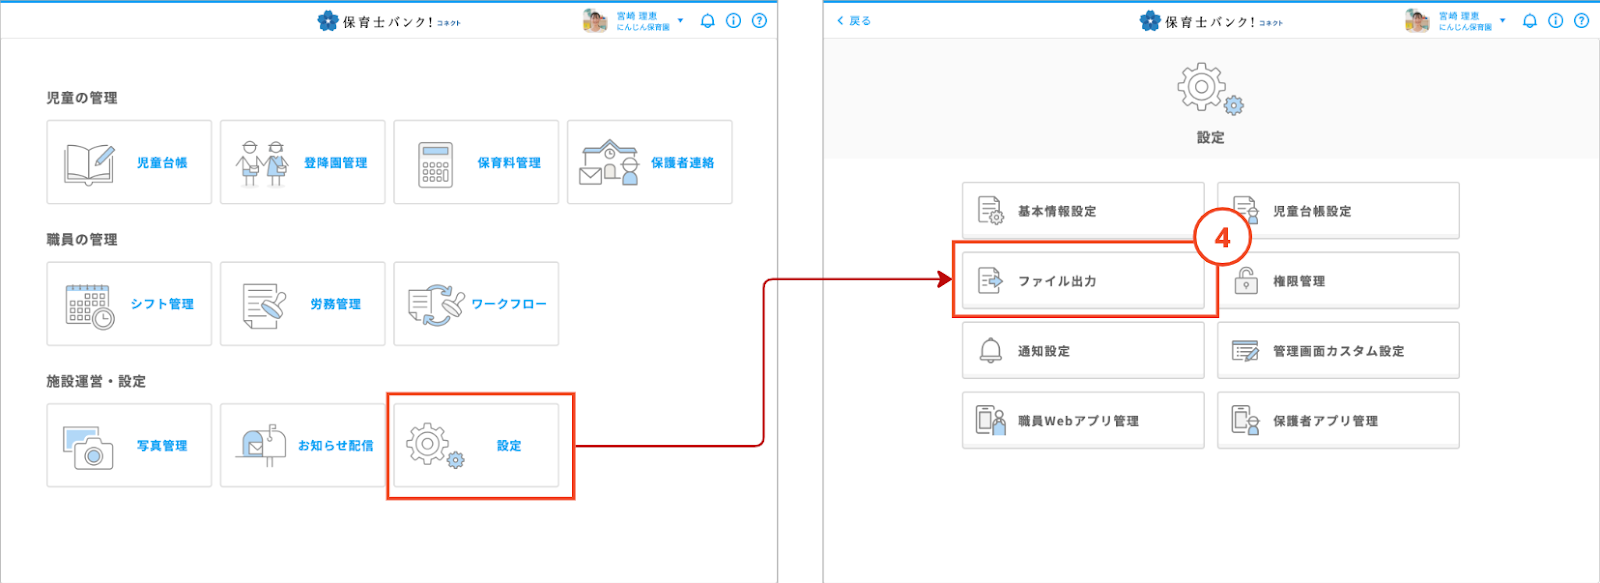
Task: Open ファイル出力 settings button
Action: [x=1083, y=281]
